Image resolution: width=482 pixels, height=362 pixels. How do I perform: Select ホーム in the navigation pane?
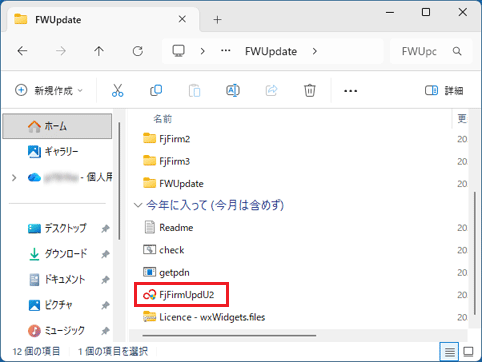pyautogui.click(x=57, y=126)
